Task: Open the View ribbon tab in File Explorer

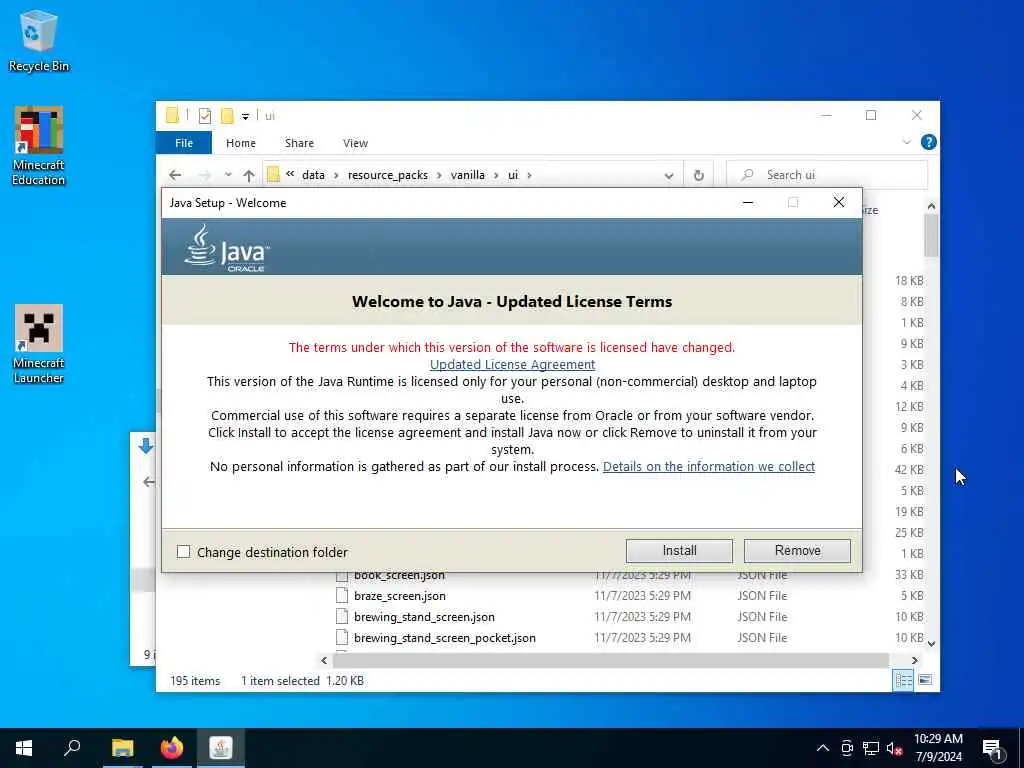Action: tap(355, 143)
